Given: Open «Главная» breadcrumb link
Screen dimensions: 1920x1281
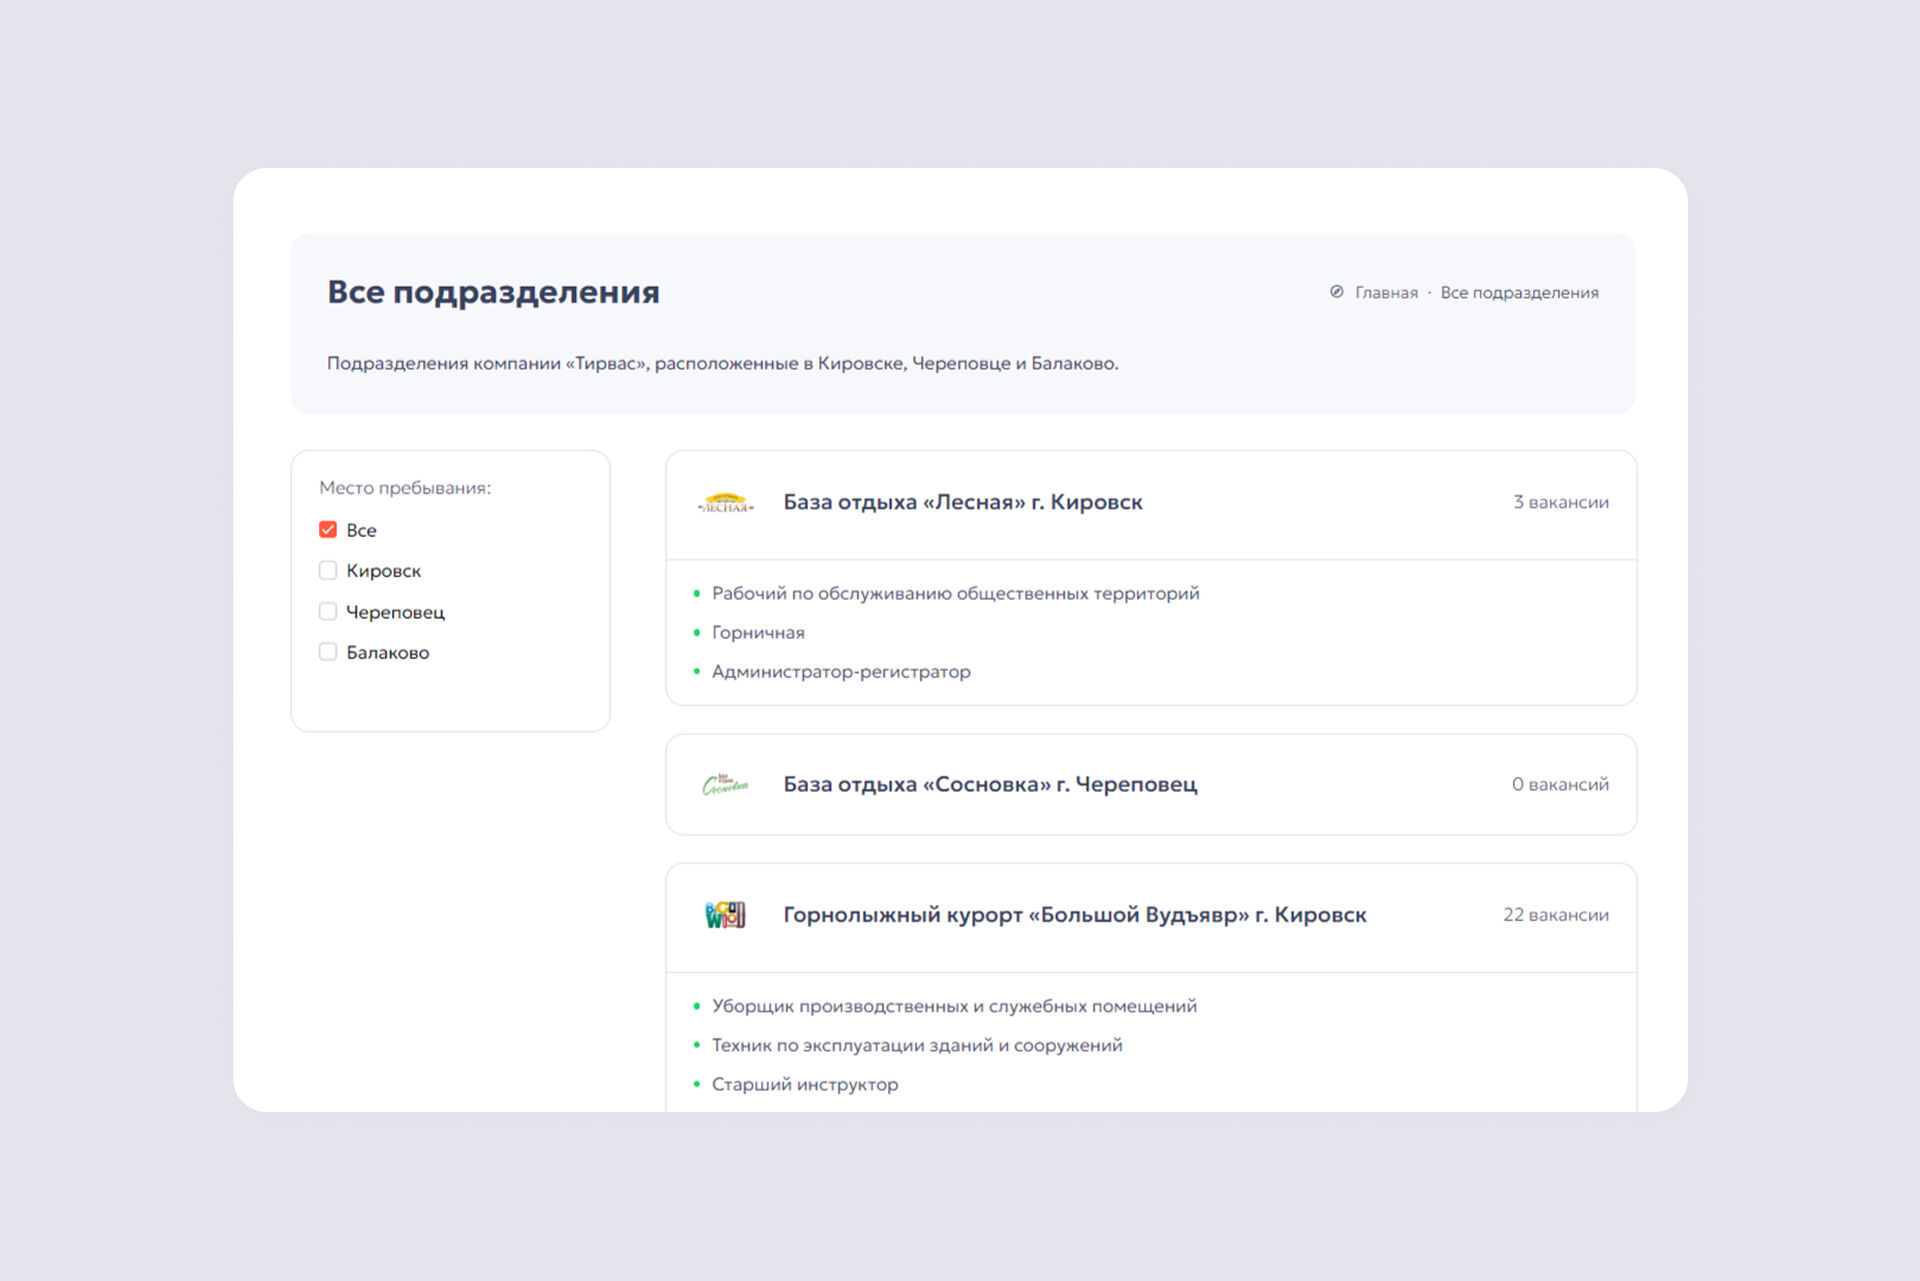Looking at the screenshot, I should (1386, 293).
